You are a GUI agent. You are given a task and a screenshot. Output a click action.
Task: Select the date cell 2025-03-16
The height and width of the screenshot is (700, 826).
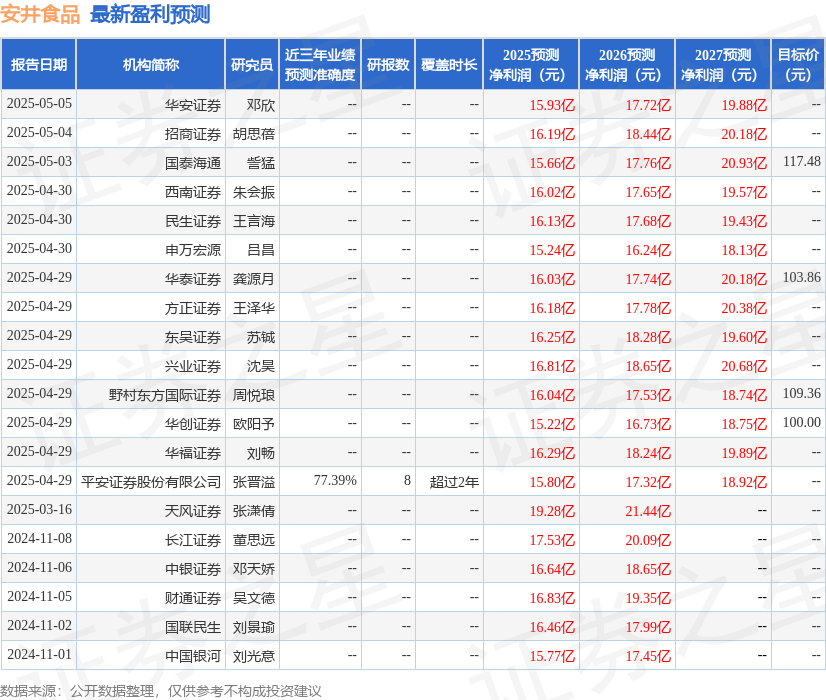pyautogui.click(x=39, y=509)
